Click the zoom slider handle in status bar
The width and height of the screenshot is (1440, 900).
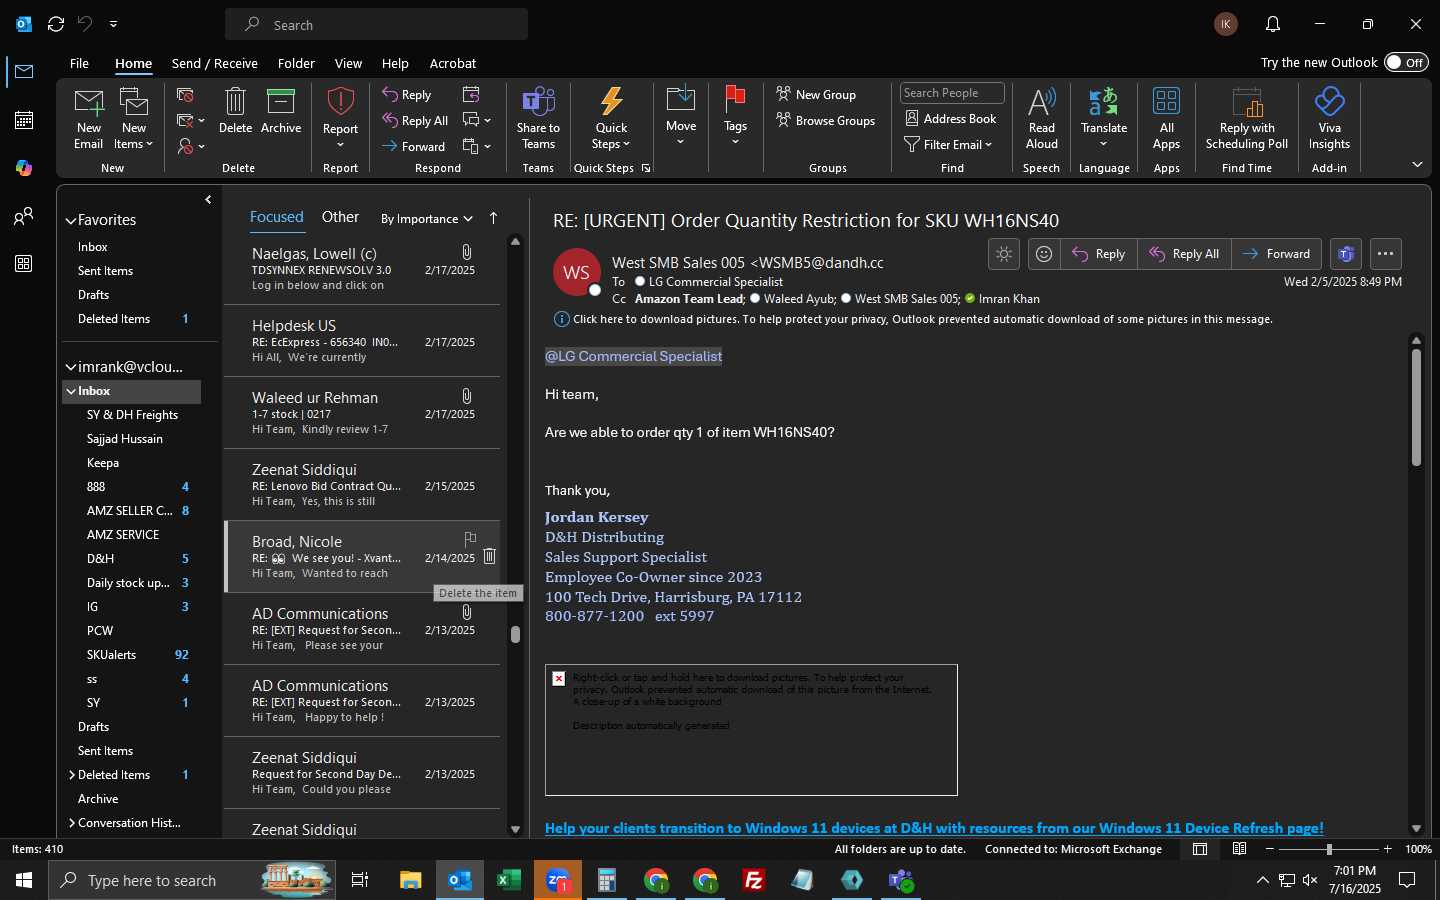point(1329,849)
